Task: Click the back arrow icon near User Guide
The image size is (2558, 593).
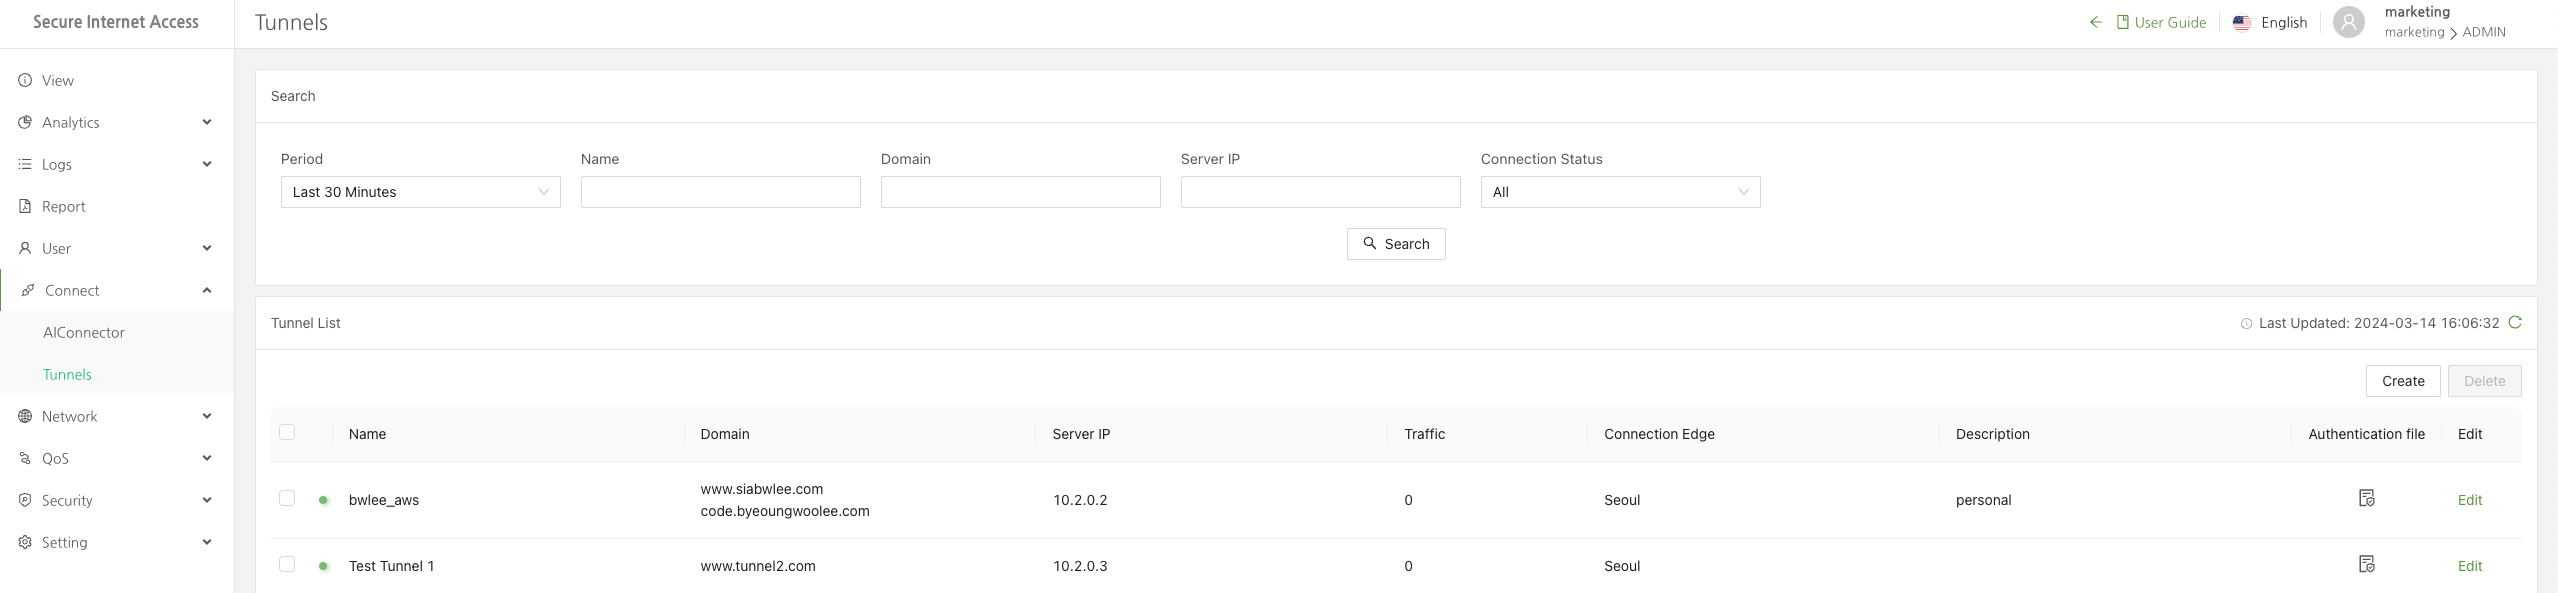Action: pyautogui.click(x=2096, y=22)
